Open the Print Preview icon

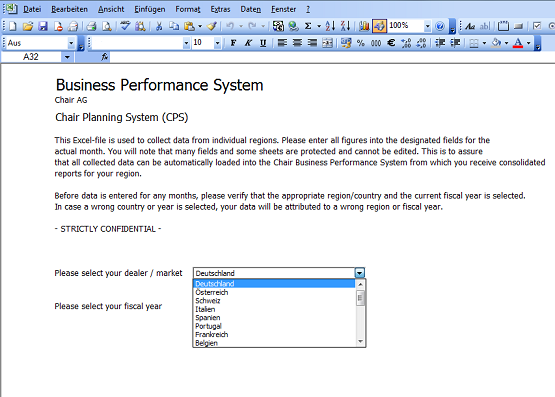[x=107, y=26]
